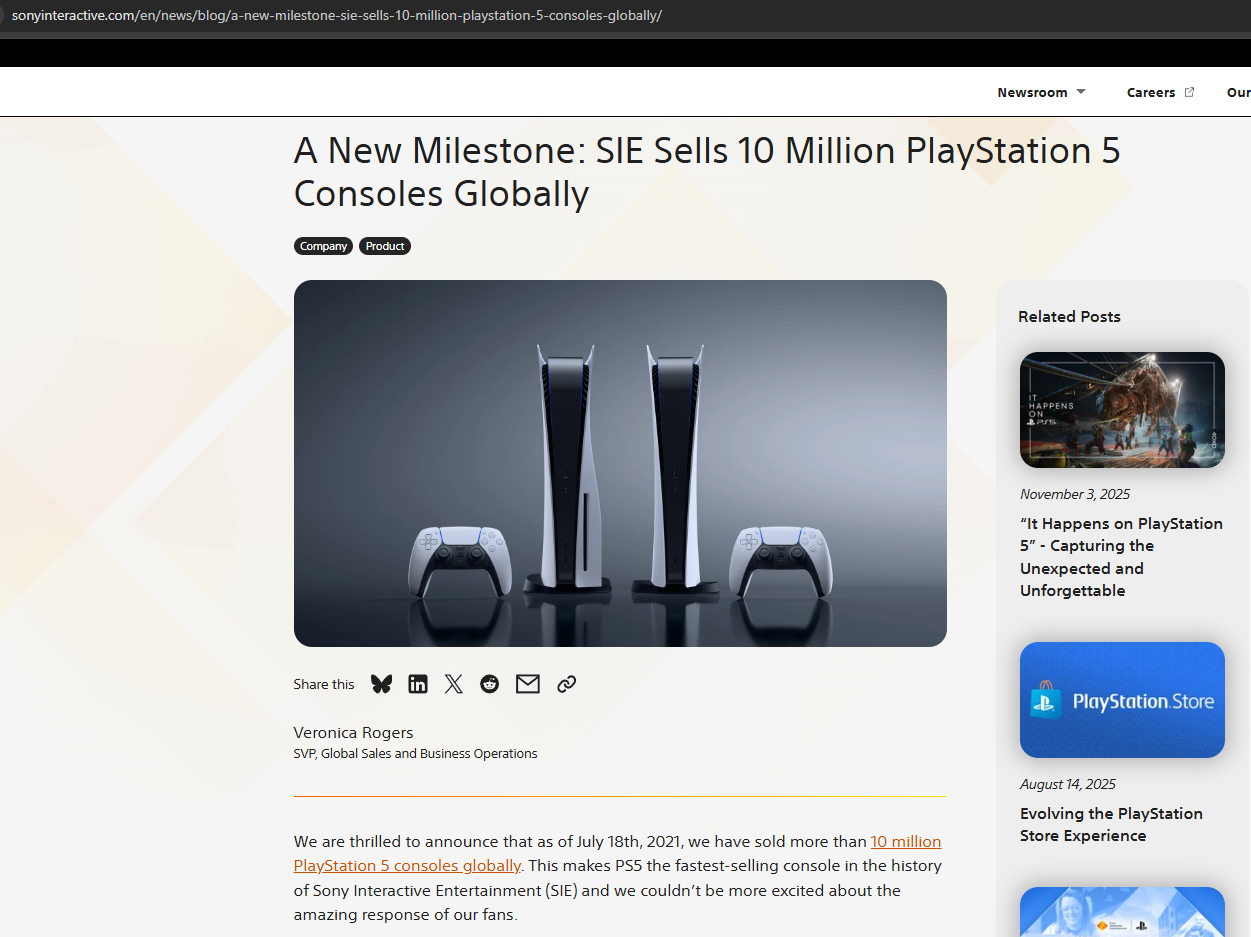Click the "Share this" label
Image resolution: width=1251 pixels, height=937 pixels.
click(x=324, y=684)
